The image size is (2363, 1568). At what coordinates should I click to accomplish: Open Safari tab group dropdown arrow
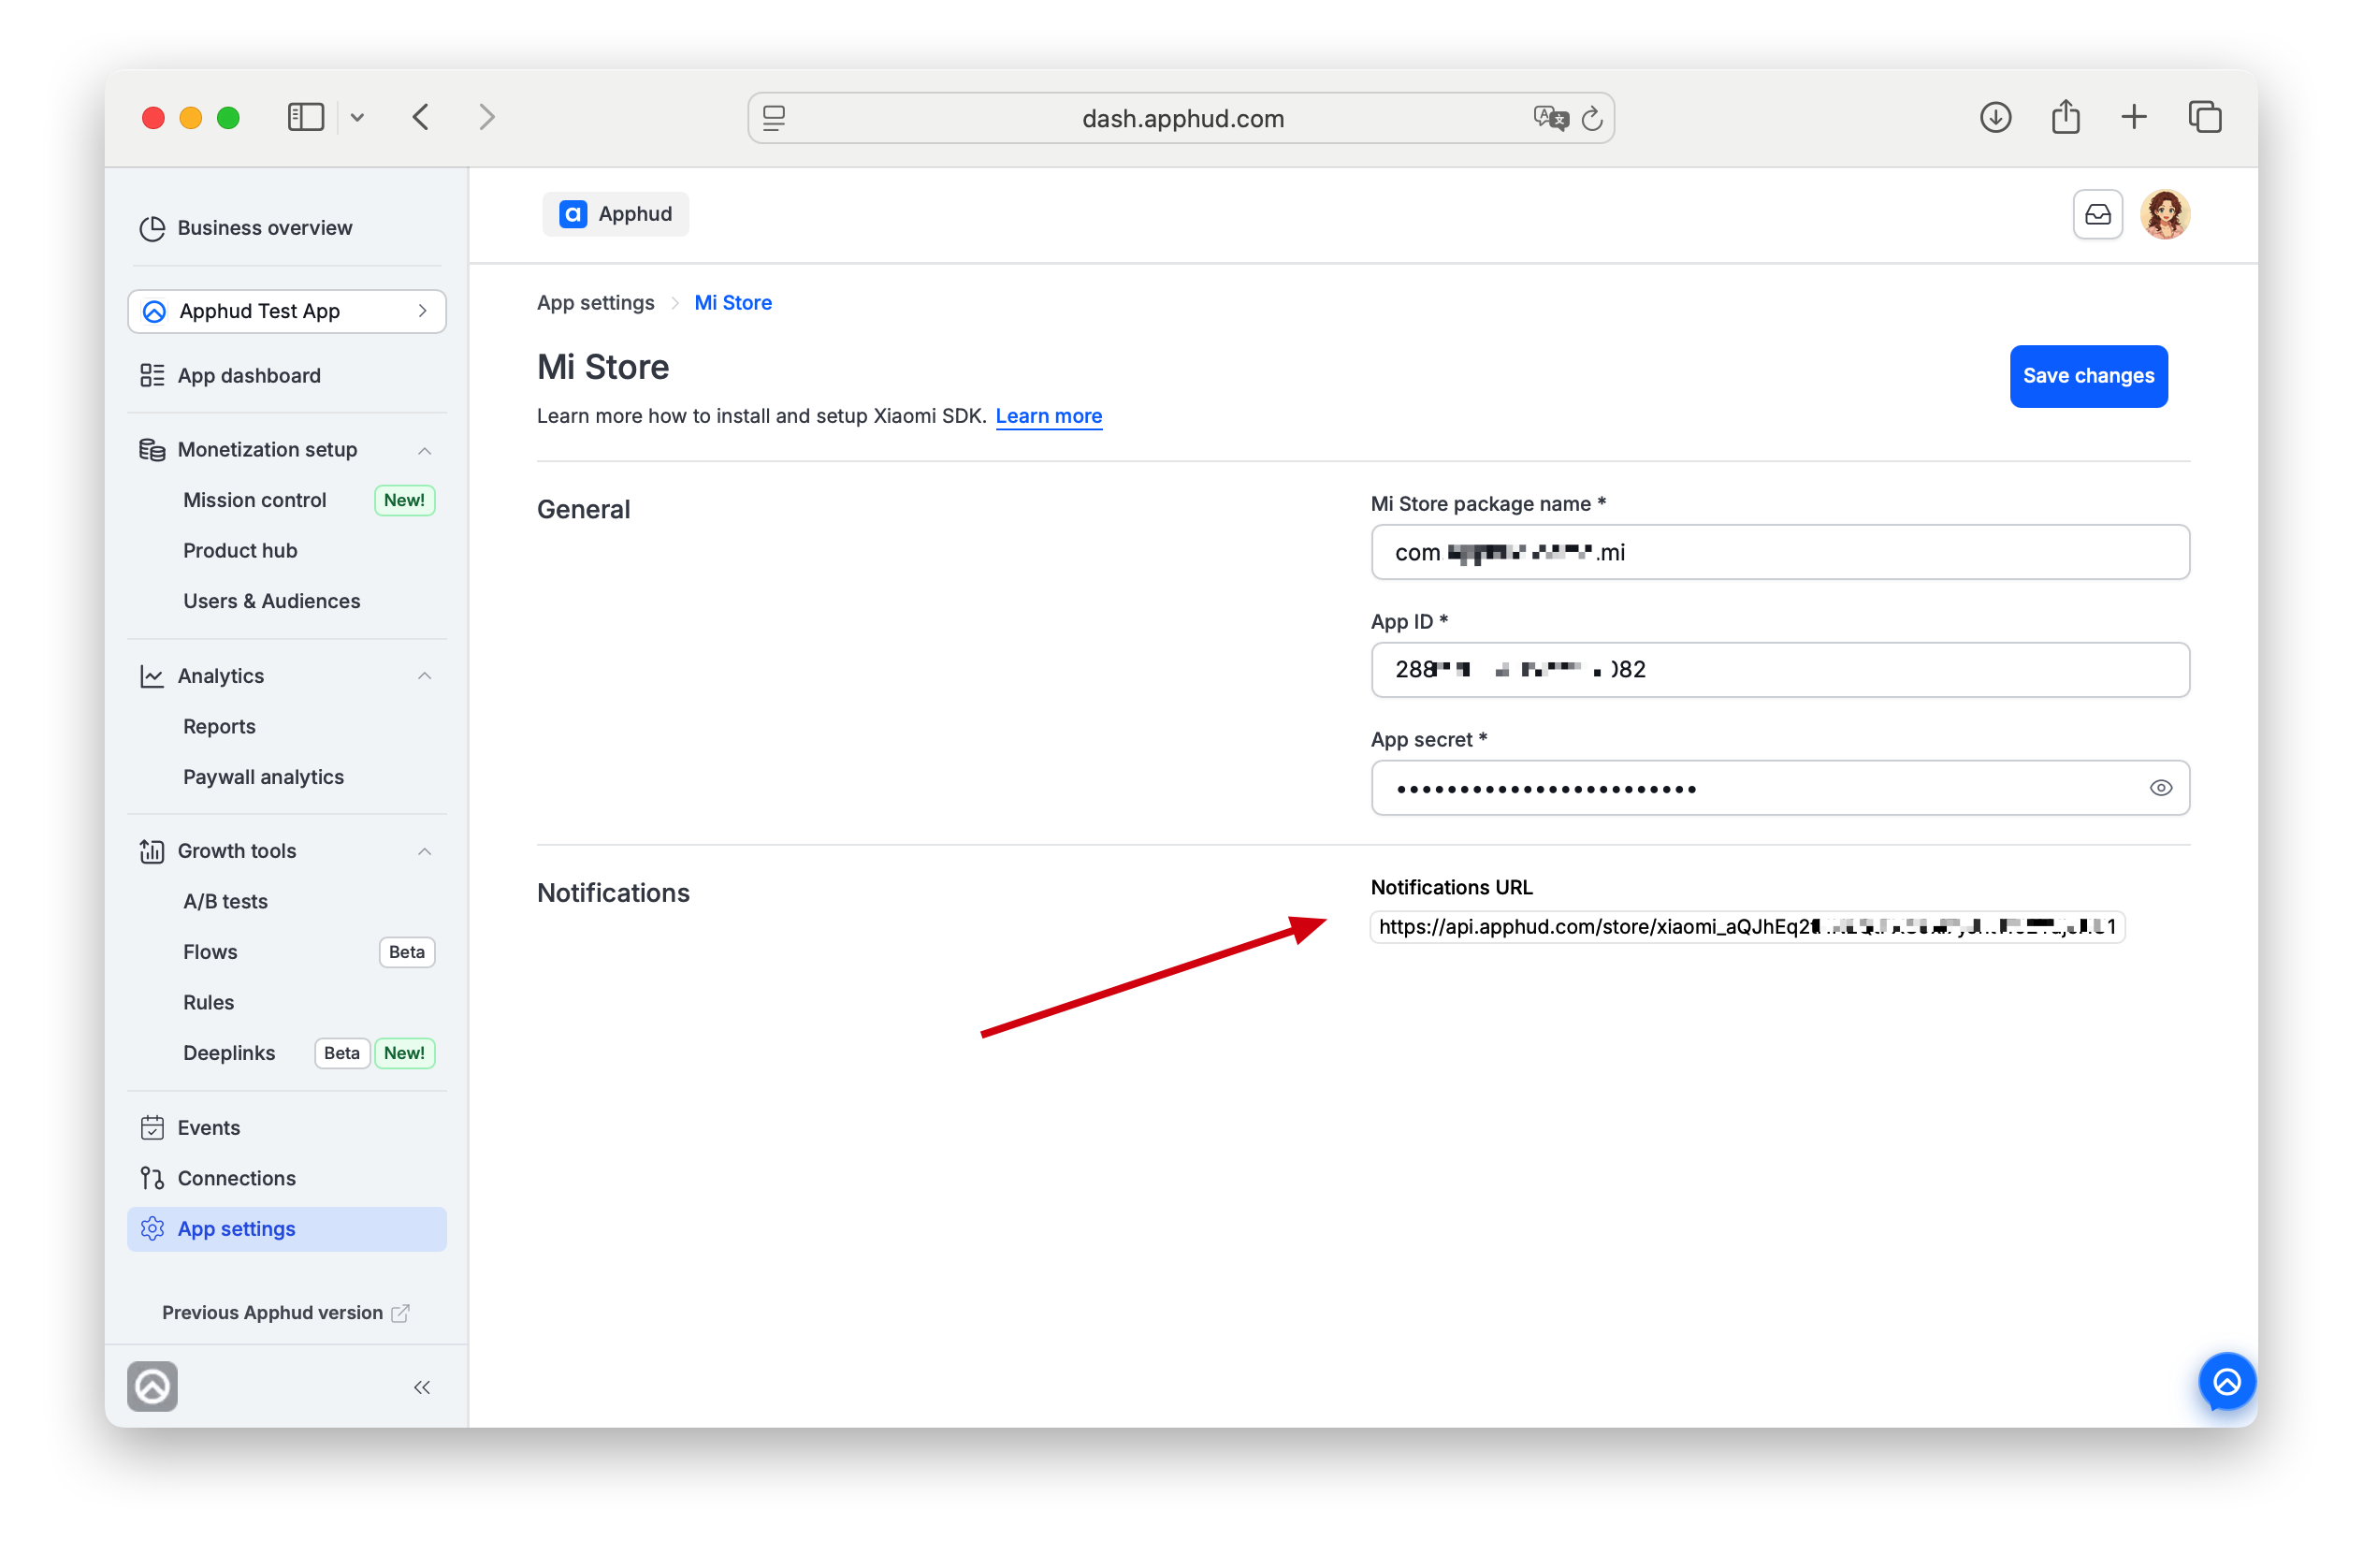click(357, 118)
